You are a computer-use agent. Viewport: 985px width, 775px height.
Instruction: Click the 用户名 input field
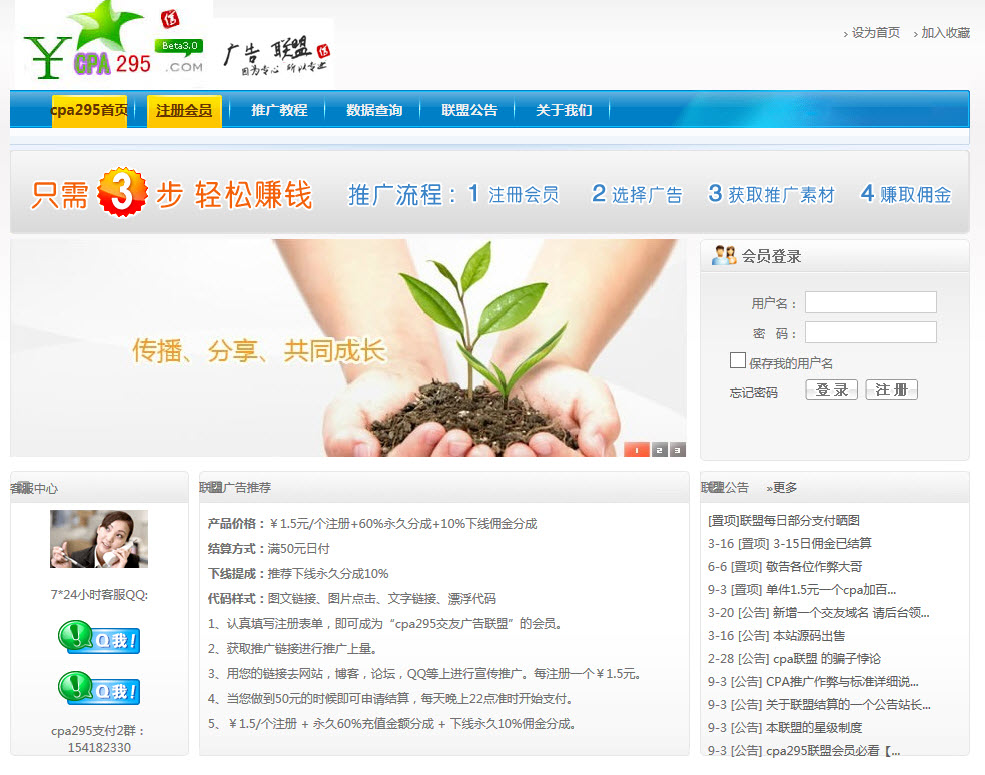[x=870, y=302]
